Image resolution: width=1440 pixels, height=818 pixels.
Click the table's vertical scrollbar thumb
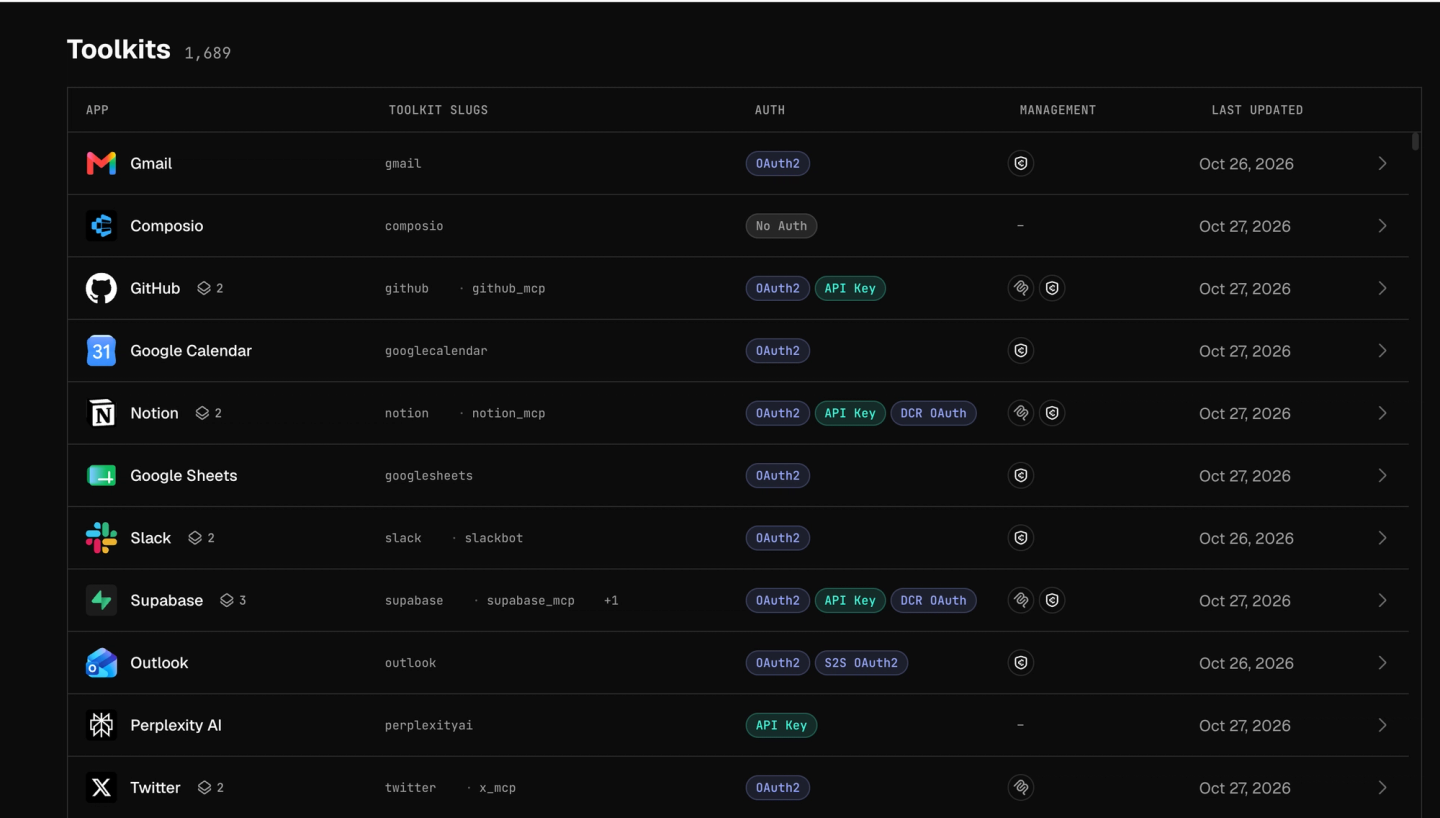coord(1415,141)
